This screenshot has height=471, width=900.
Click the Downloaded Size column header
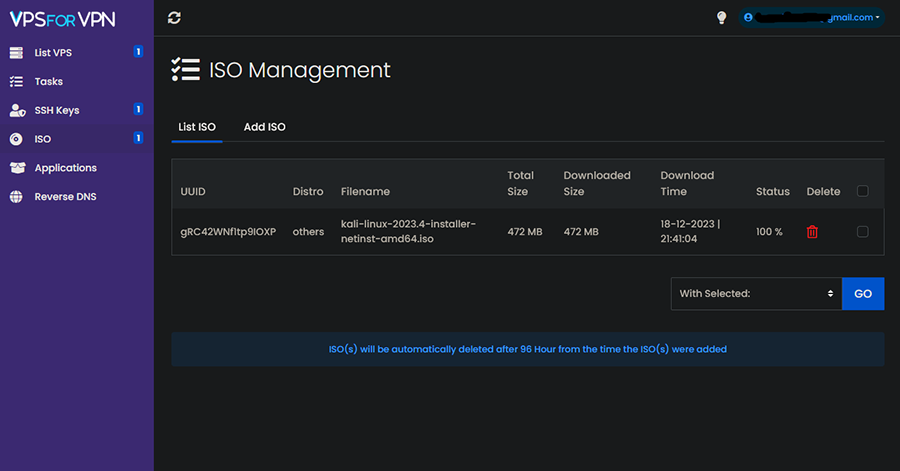pos(597,184)
